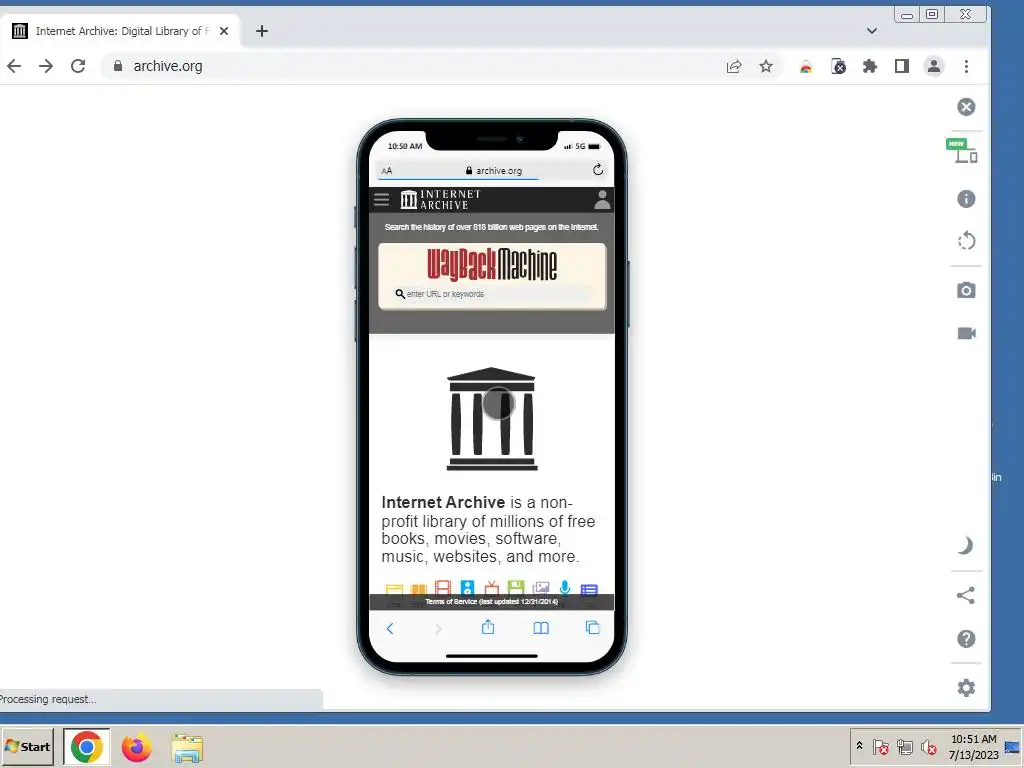This screenshot has width=1024, height=768.
Task: Tap the user account icon on Internet Archive
Action: (602, 199)
